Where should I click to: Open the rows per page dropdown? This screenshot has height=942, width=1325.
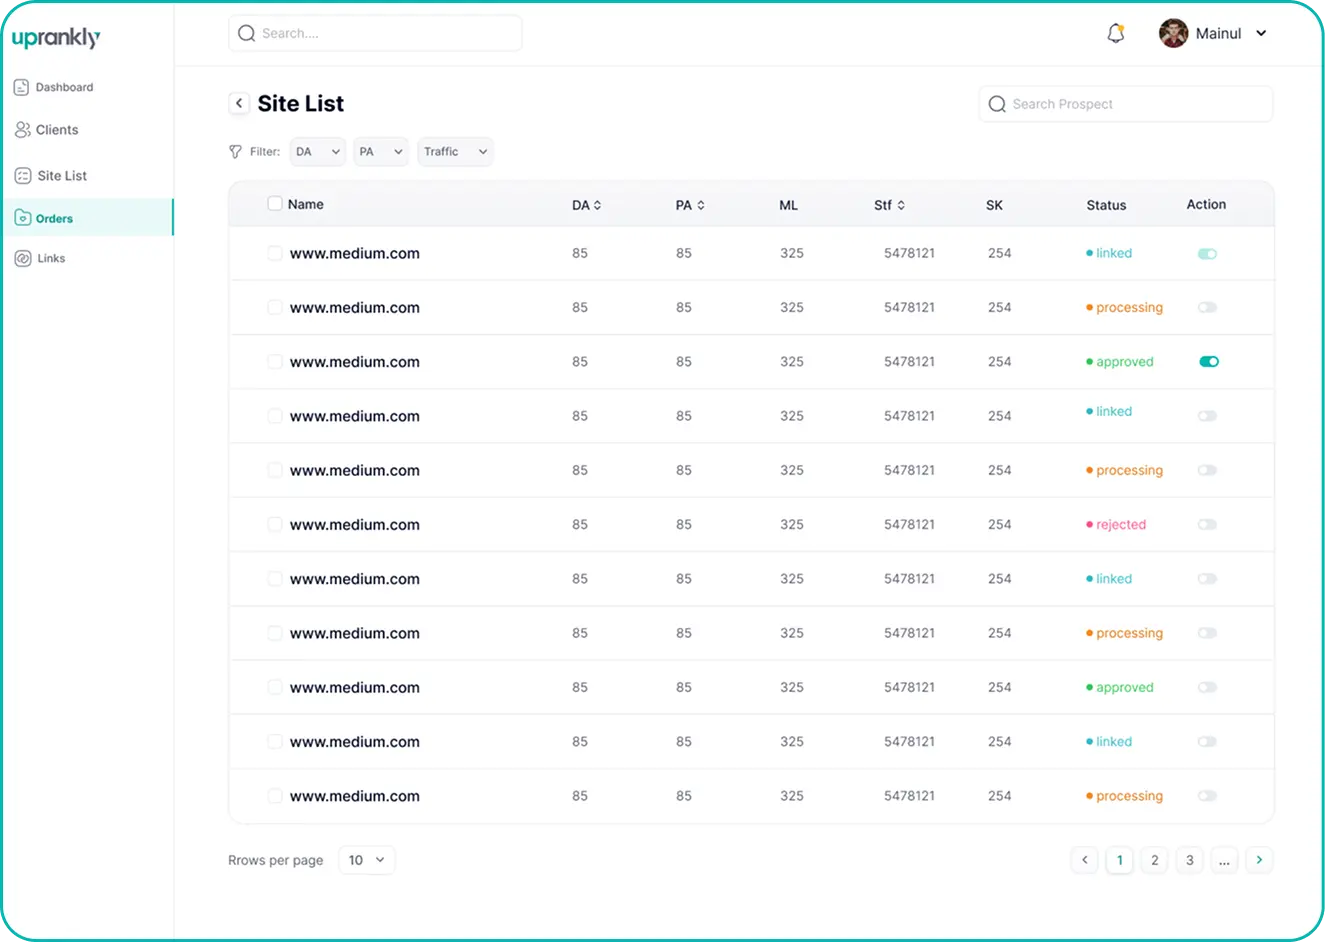(x=366, y=860)
